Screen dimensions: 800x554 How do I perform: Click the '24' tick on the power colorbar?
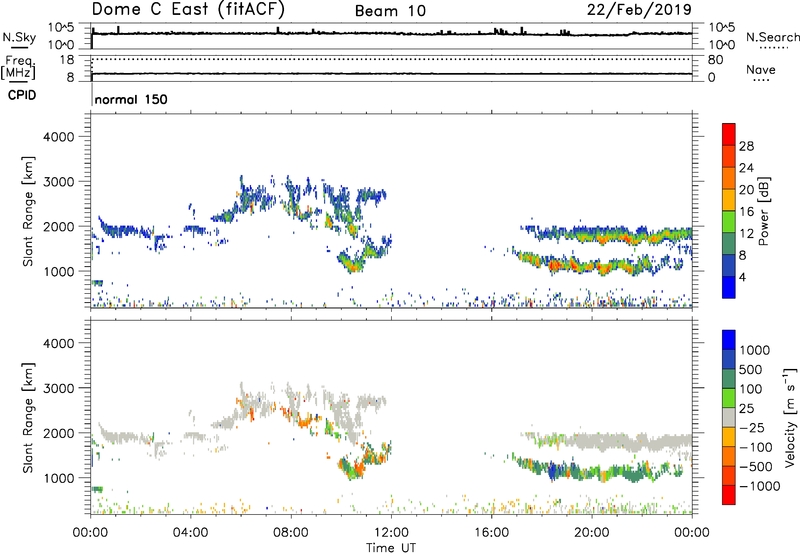[x=746, y=168]
